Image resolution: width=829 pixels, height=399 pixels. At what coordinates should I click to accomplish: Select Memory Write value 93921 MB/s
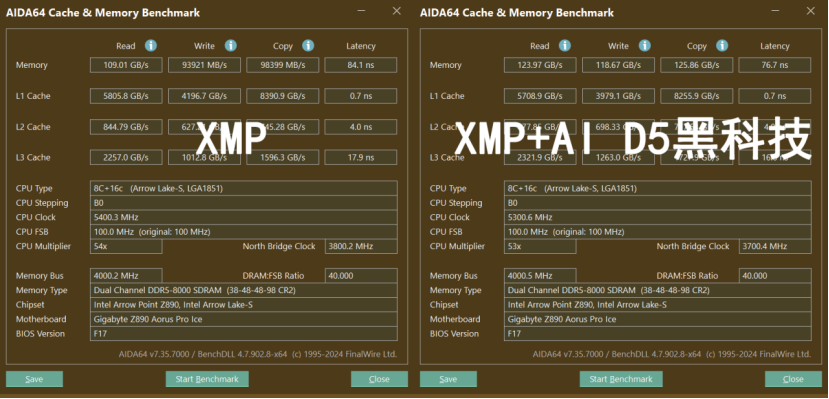(204, 65)
